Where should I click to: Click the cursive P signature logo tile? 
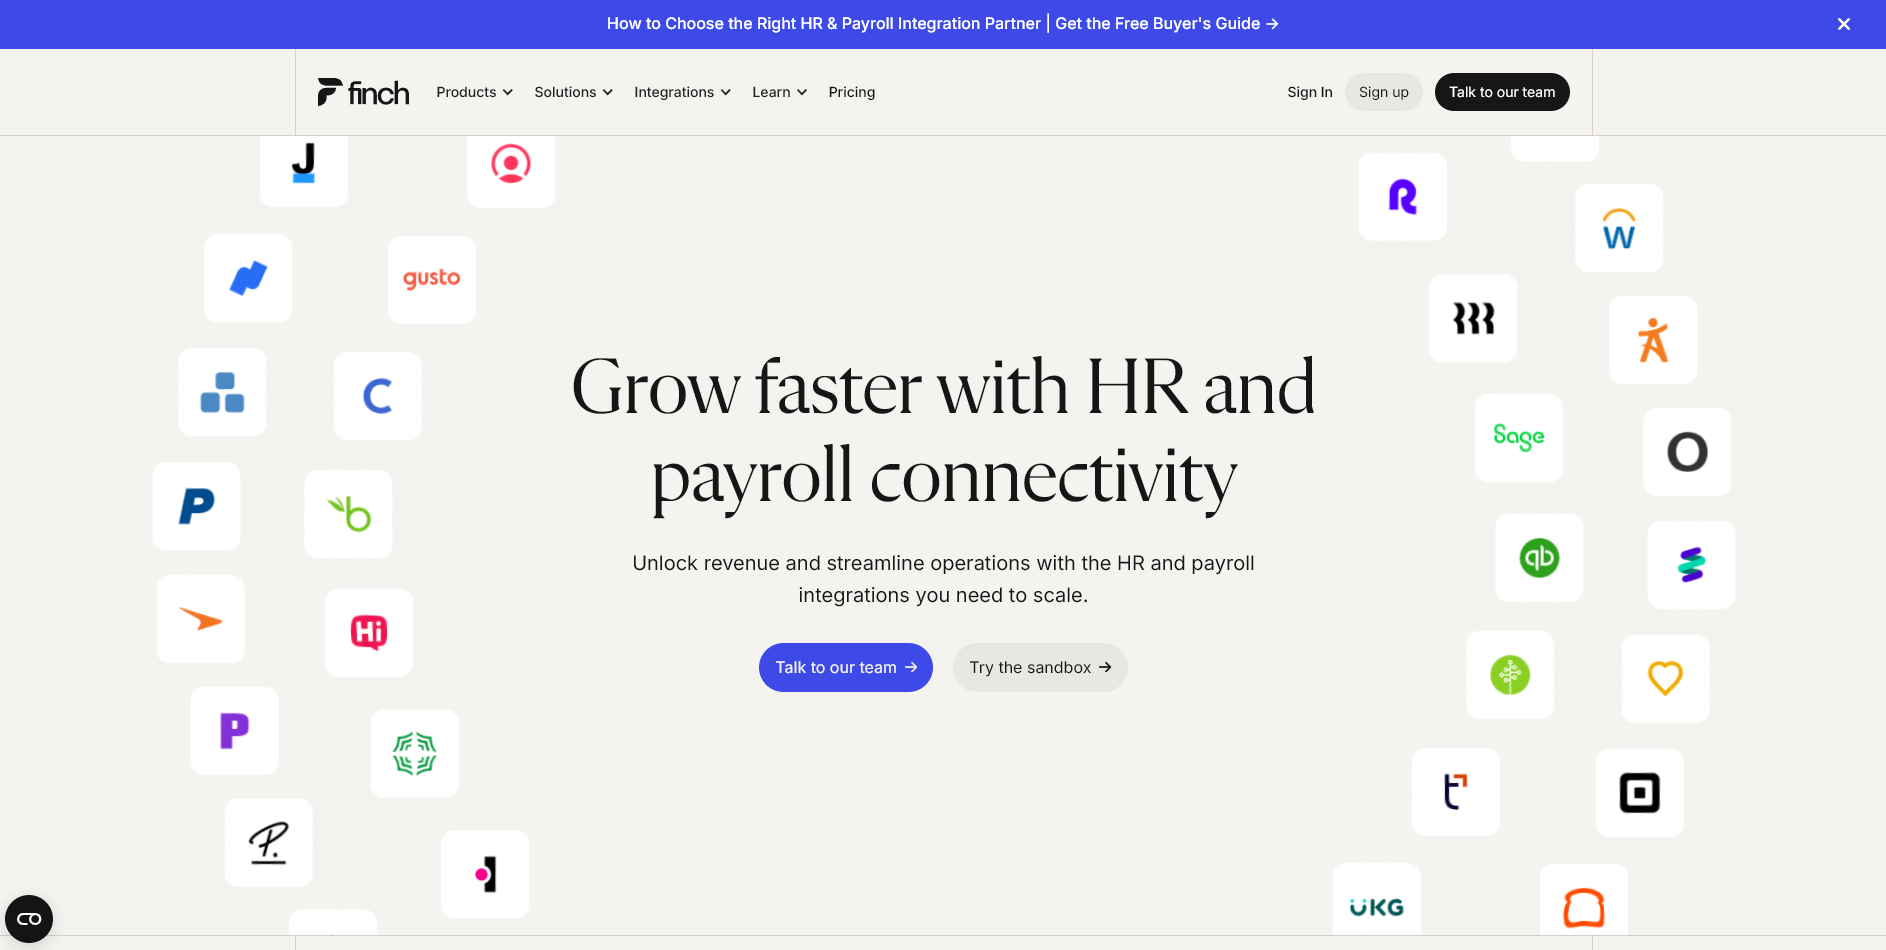tap(269, 843)
